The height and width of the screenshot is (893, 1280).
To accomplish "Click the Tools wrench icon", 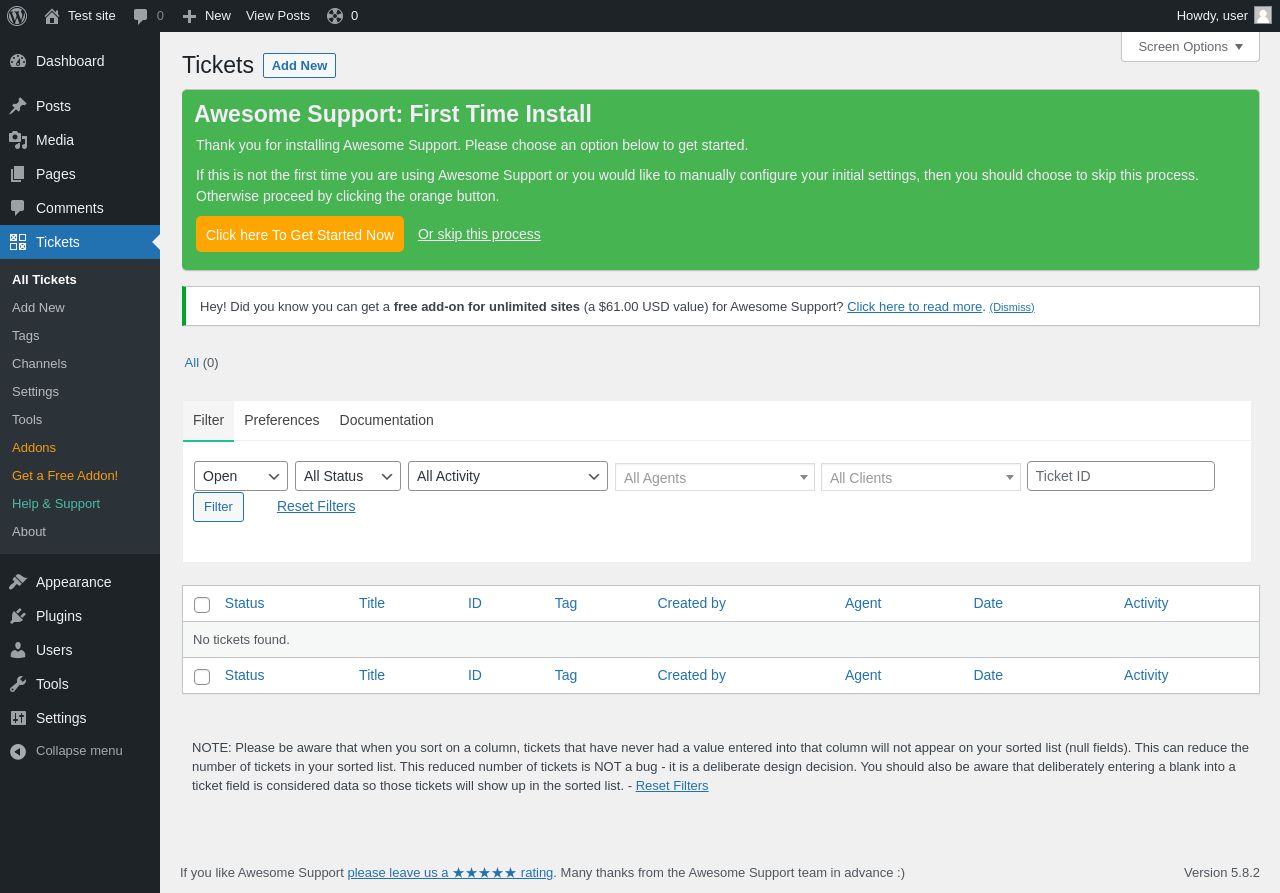I will click(x=18, y=684).
